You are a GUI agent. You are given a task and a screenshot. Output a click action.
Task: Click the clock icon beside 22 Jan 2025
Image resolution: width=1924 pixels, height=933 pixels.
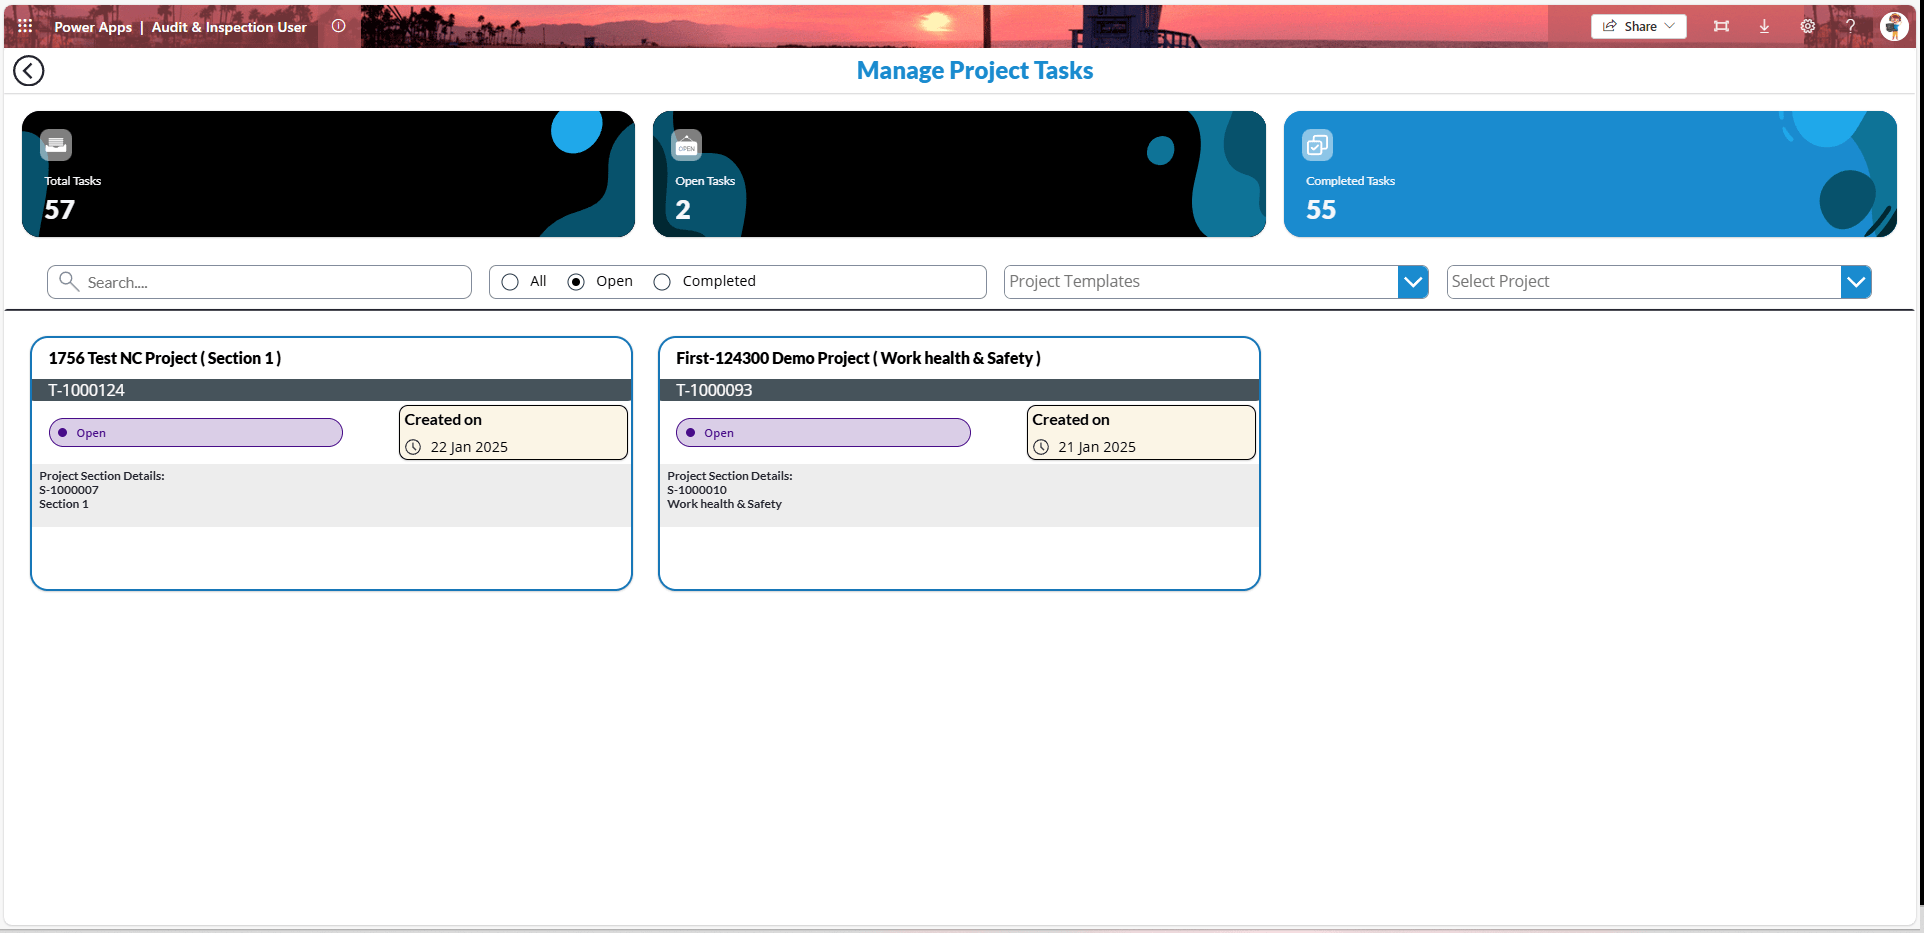click(x=413, y=447)
